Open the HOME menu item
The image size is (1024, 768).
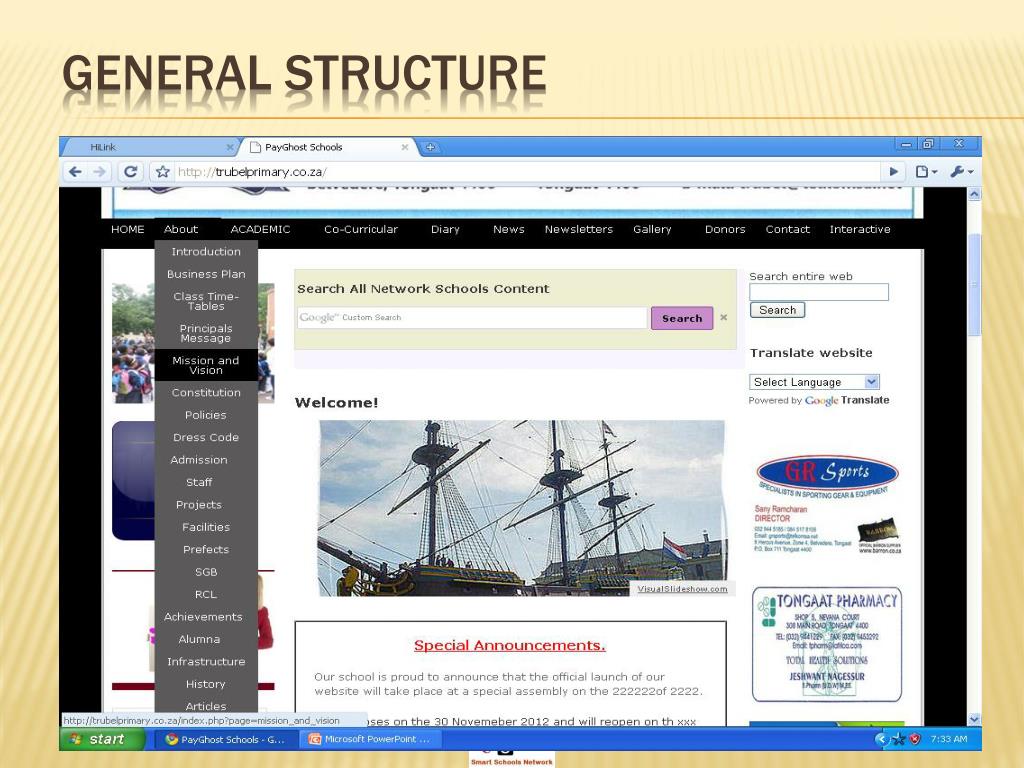pyautogui.click(x=127, y=229)
